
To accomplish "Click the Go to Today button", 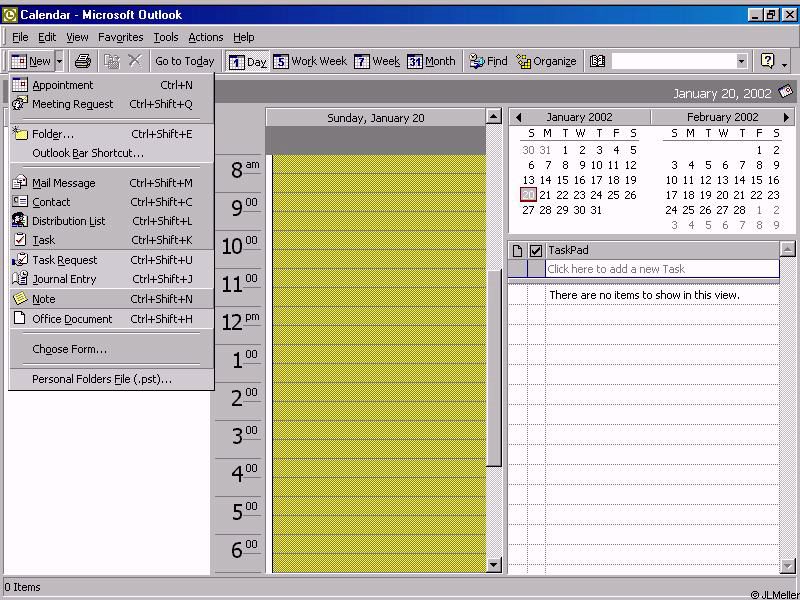I will tap(184, 61).
